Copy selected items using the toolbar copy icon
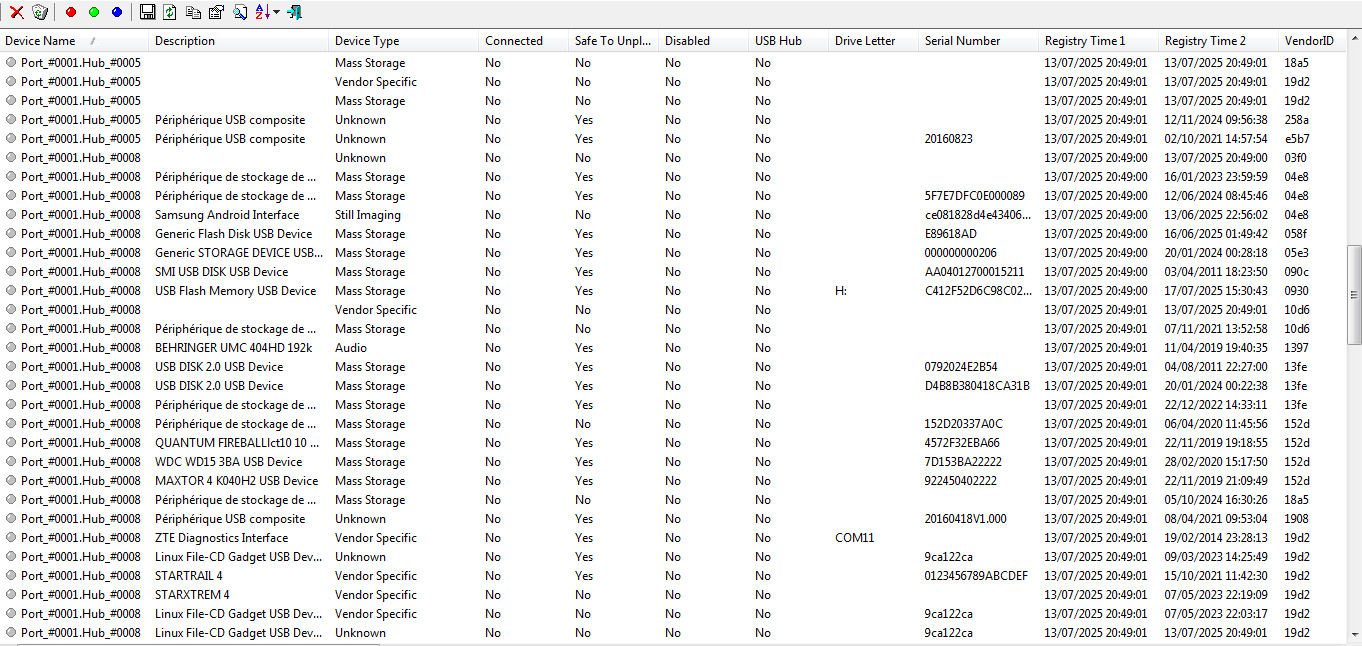The width and height of the screenshot is (1362, 646). point(193,12)
